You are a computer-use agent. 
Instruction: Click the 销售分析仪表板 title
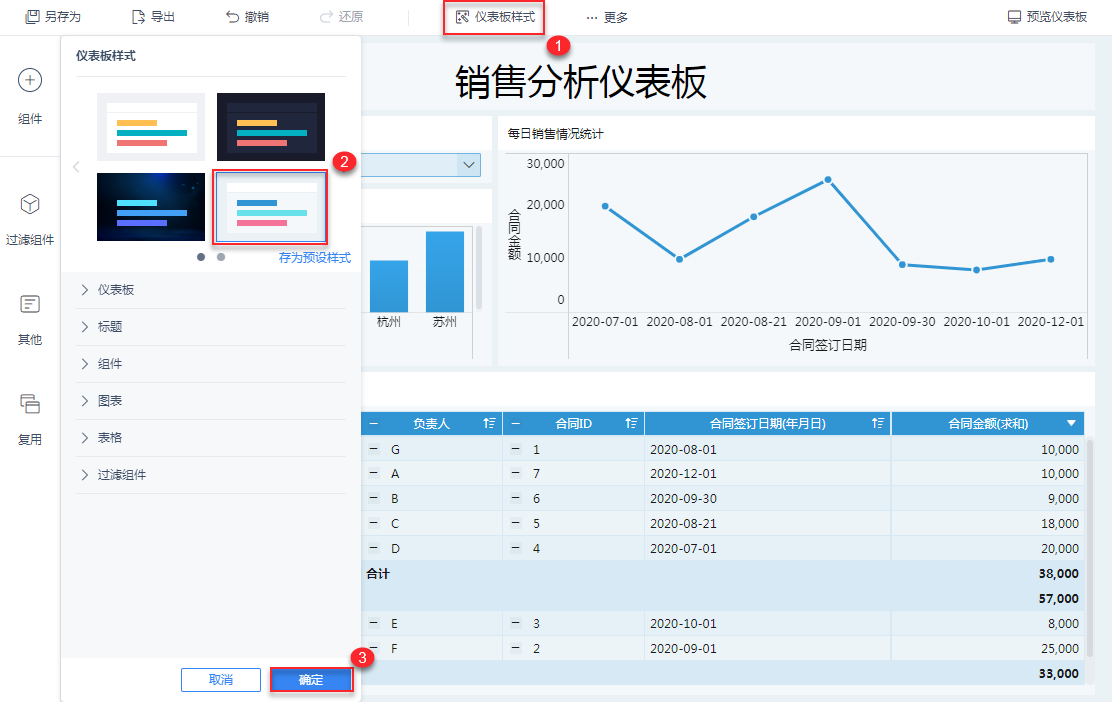click(x=581, y=82)
